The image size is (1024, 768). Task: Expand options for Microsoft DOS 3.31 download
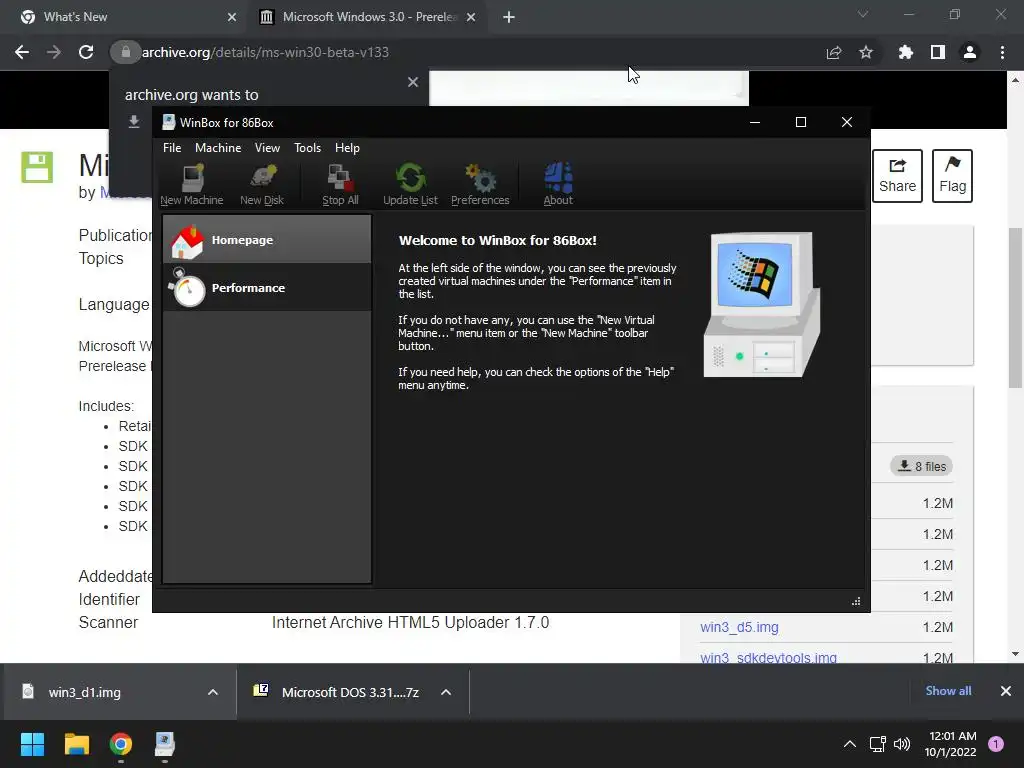pos(446,692)
